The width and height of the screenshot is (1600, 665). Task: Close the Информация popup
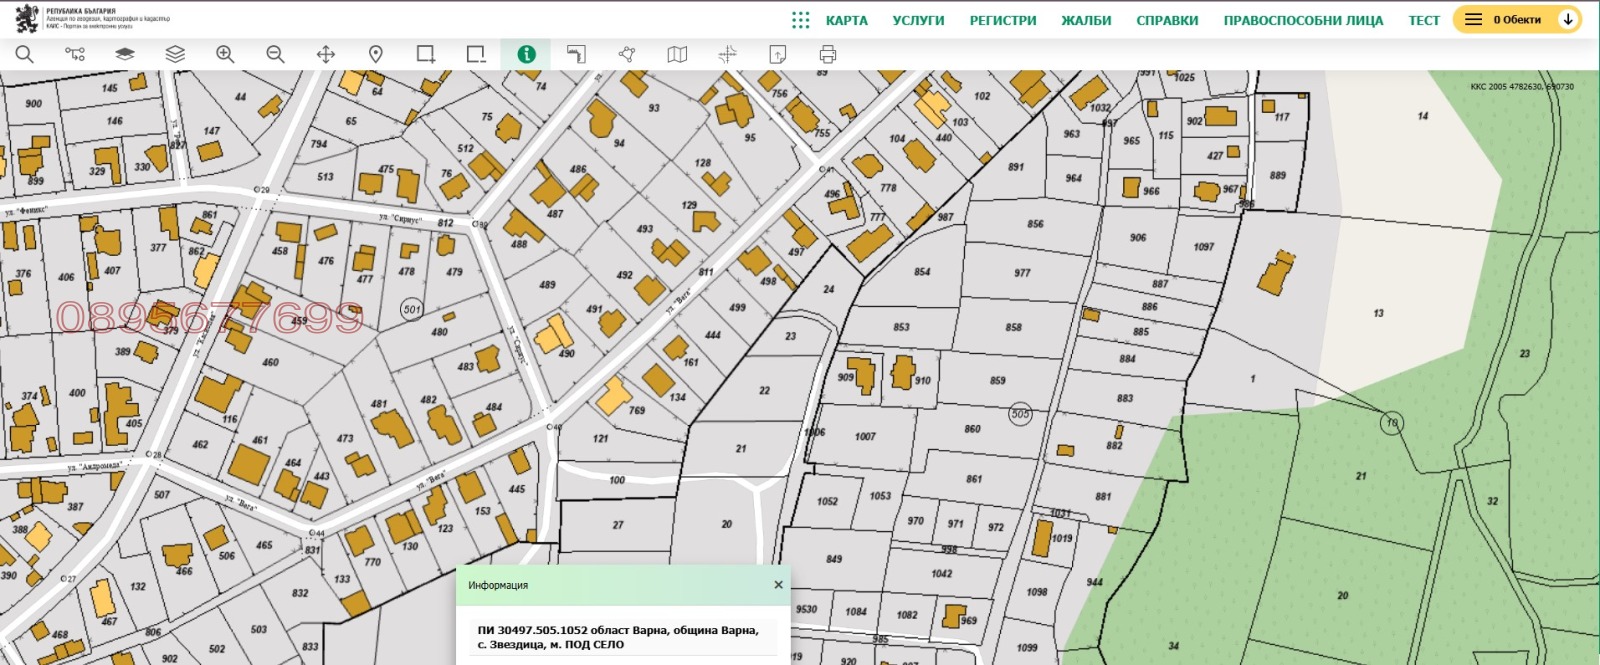coord(778,585)
